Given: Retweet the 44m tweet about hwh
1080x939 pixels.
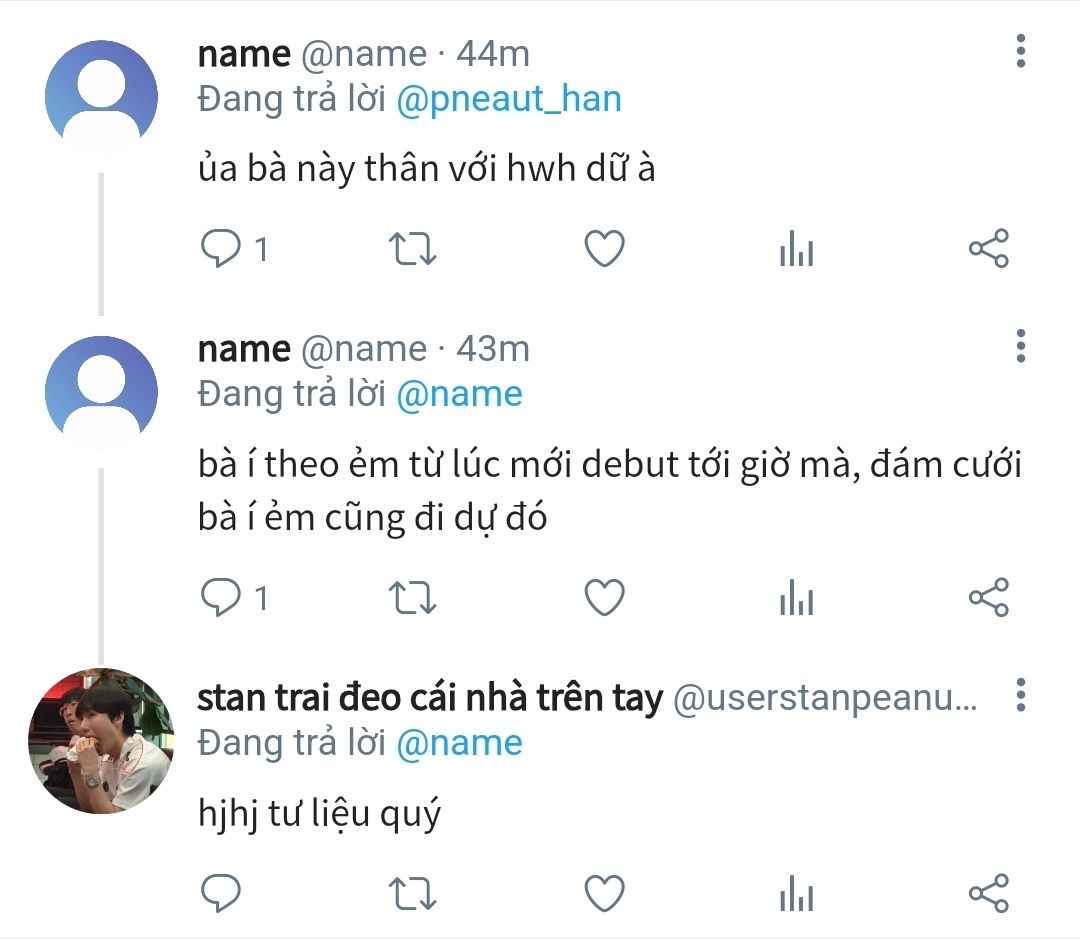Looking at the screenshot, I should coord(411,249).
